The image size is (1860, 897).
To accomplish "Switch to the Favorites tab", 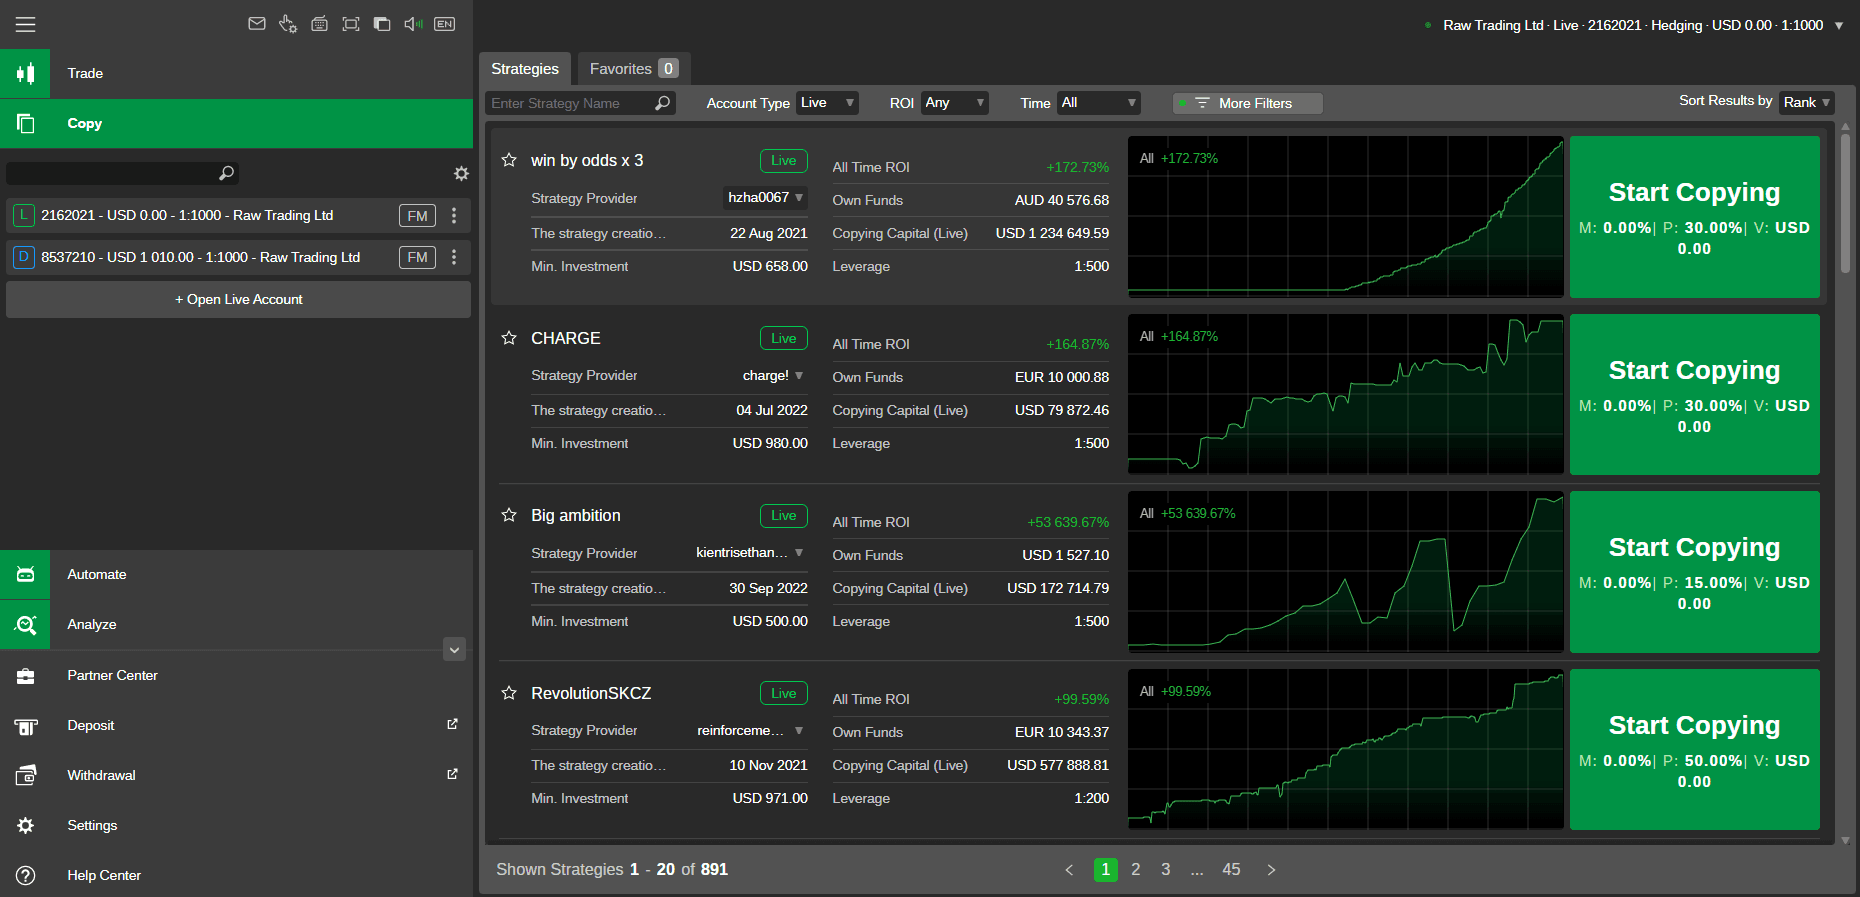I will coord(634,69).
